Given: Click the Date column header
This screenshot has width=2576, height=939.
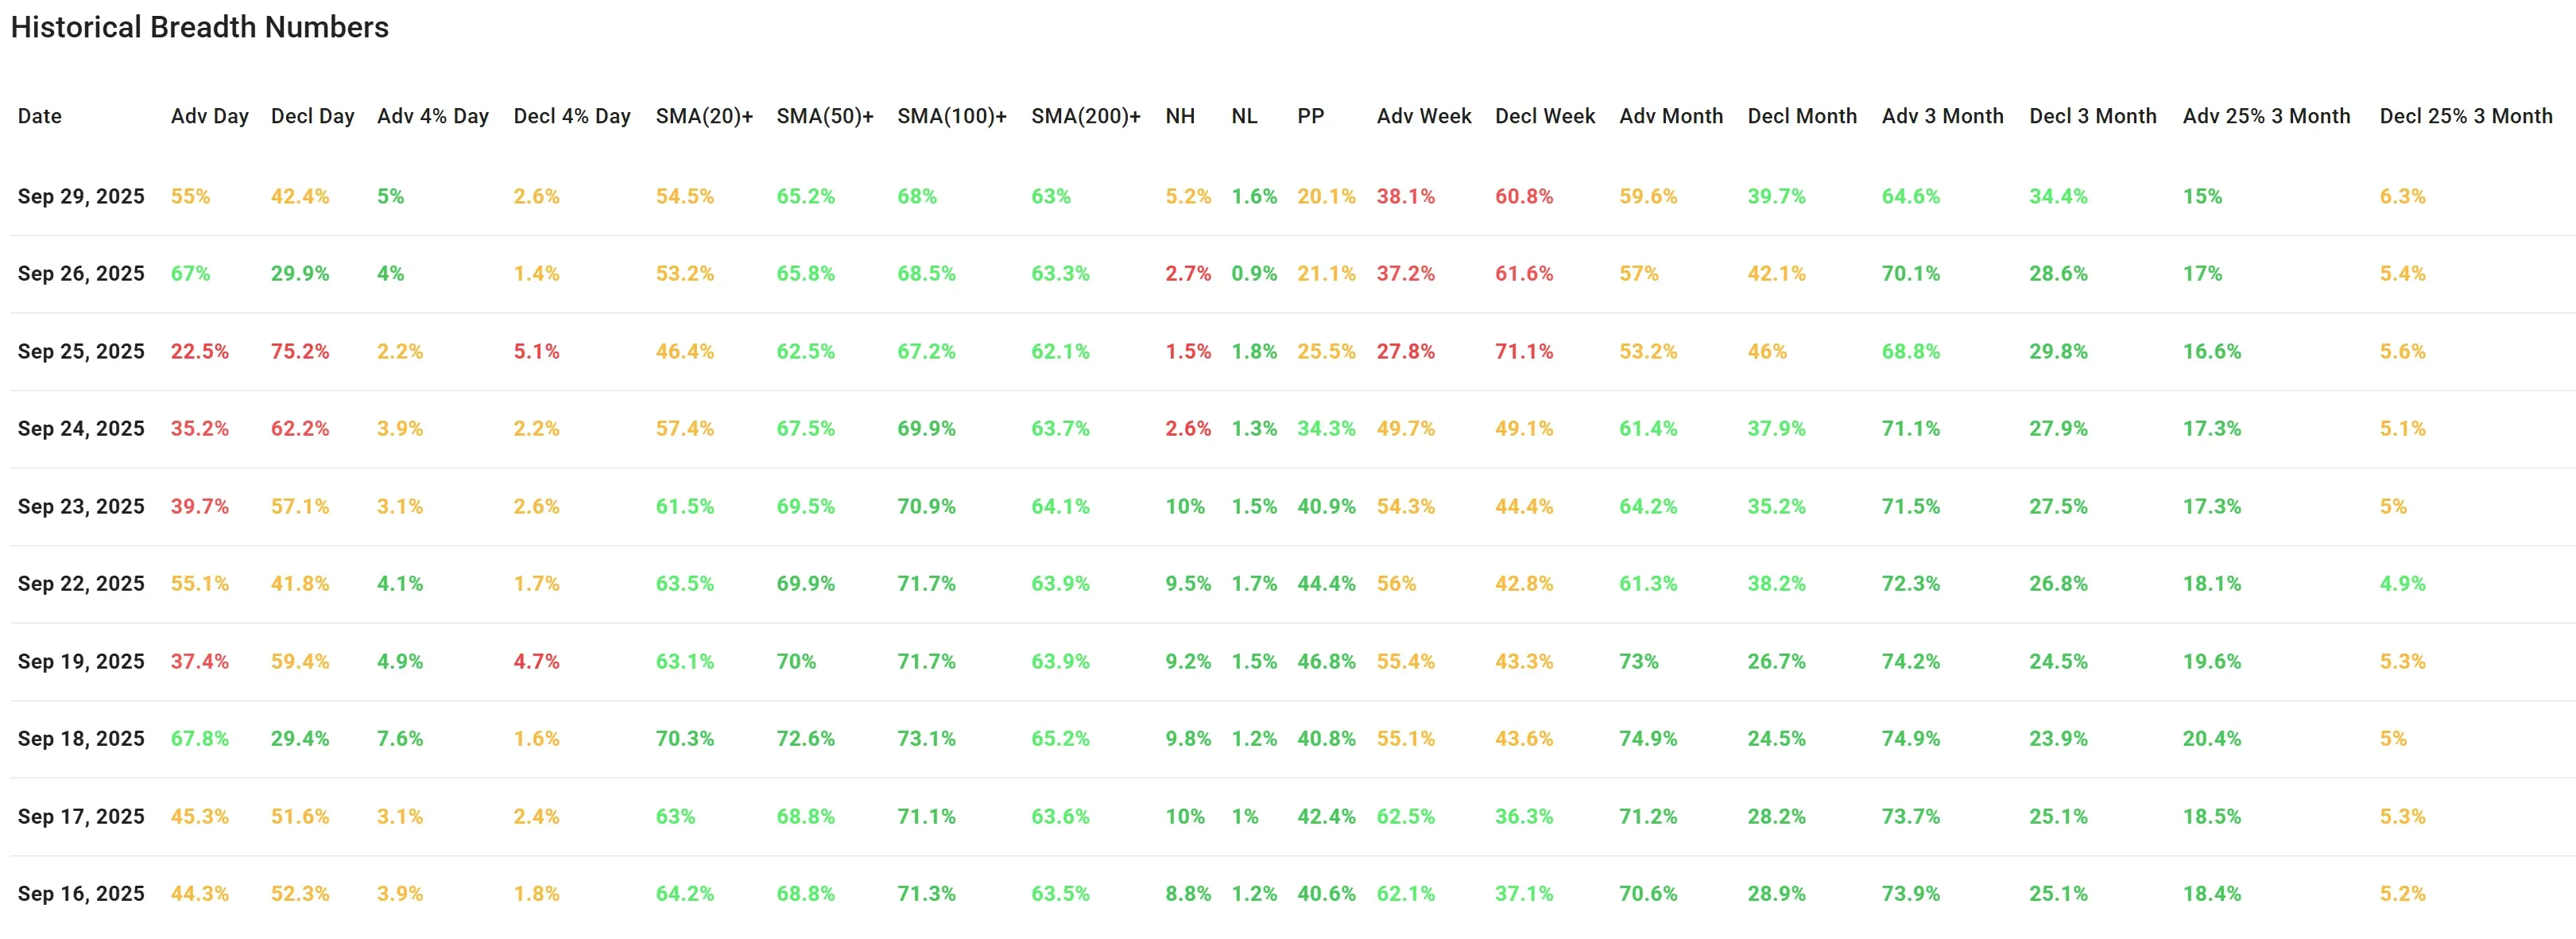Looking at the screenshot, I should (40, 116).
